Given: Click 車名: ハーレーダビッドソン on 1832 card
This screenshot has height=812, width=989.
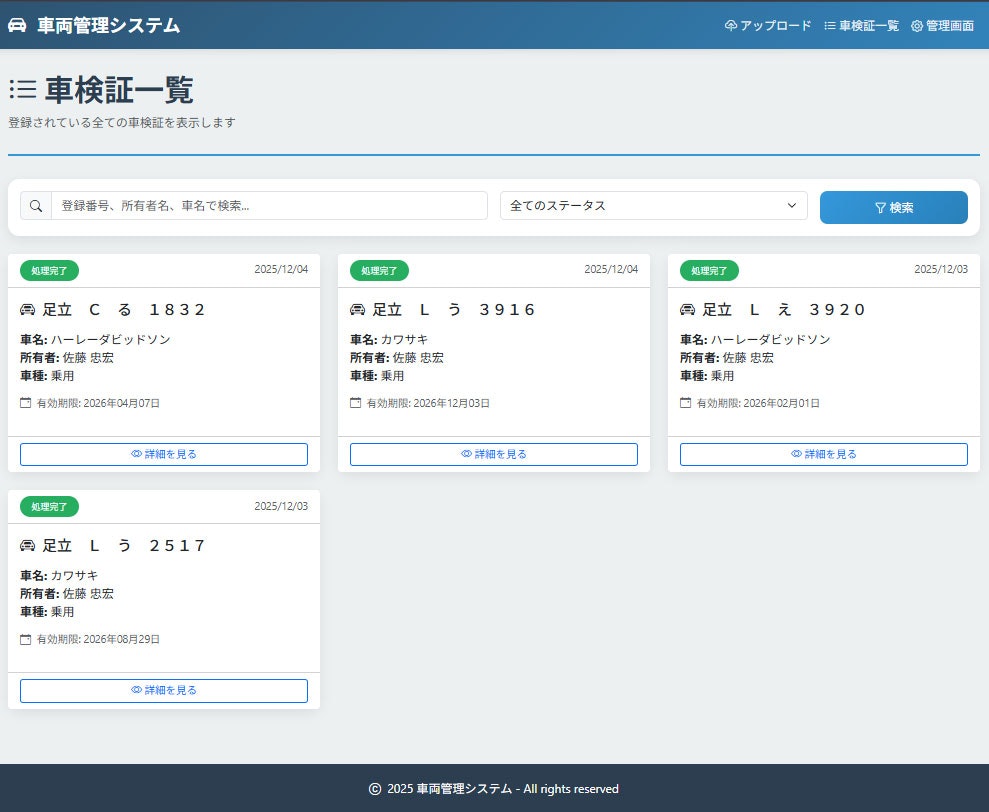Looking at the screenshot, I should (x=95, y=339).
